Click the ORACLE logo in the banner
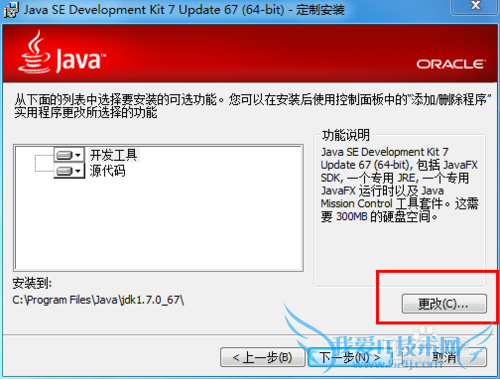The image size is (500, 379). tap(451, 64)
